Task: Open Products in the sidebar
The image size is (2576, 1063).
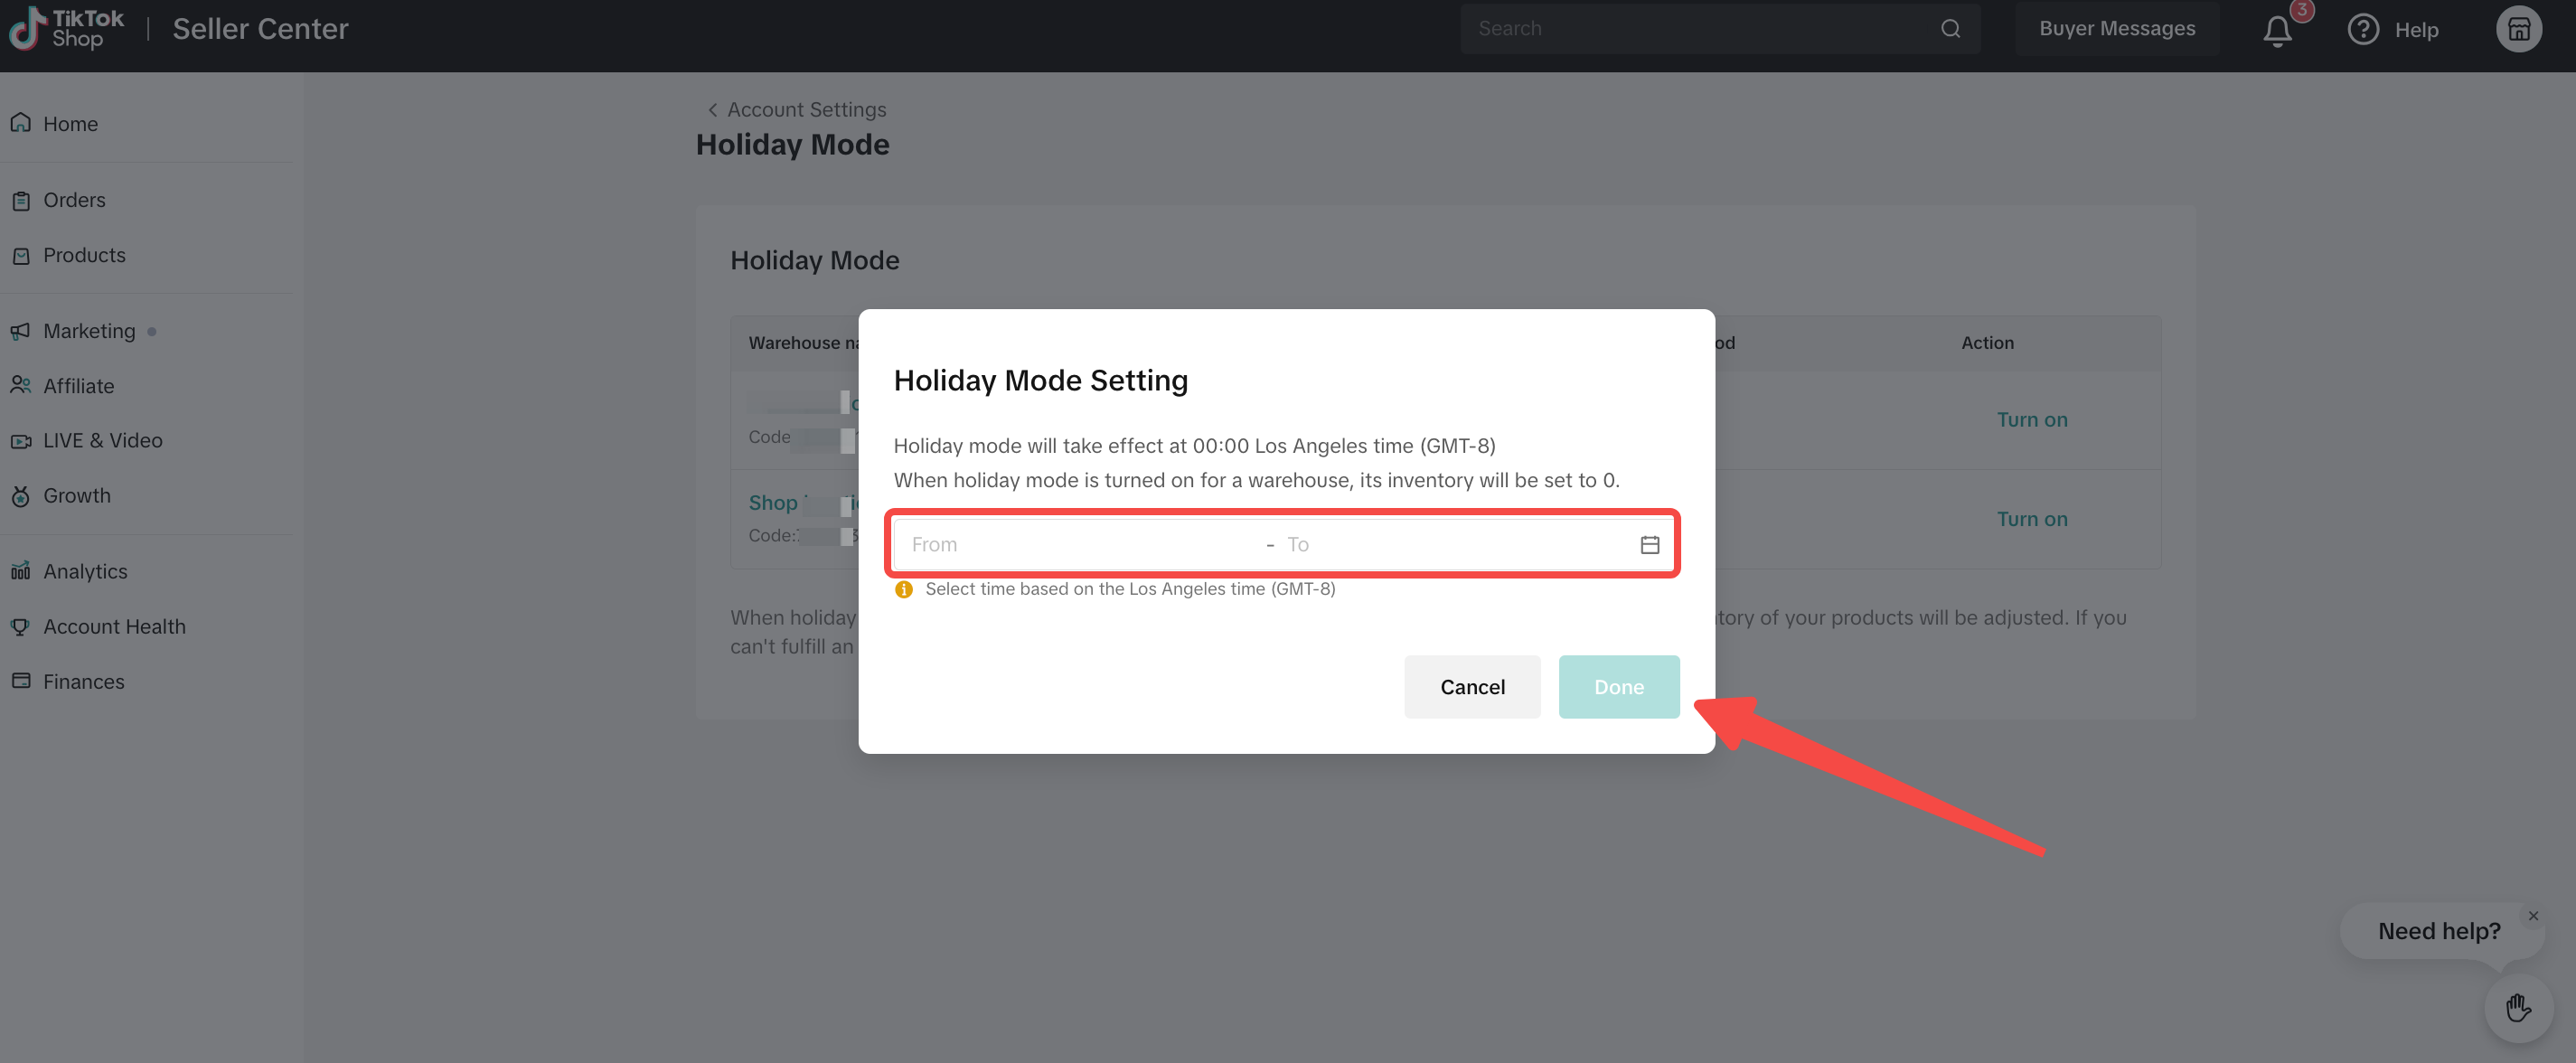Action: tap(84, 255)
